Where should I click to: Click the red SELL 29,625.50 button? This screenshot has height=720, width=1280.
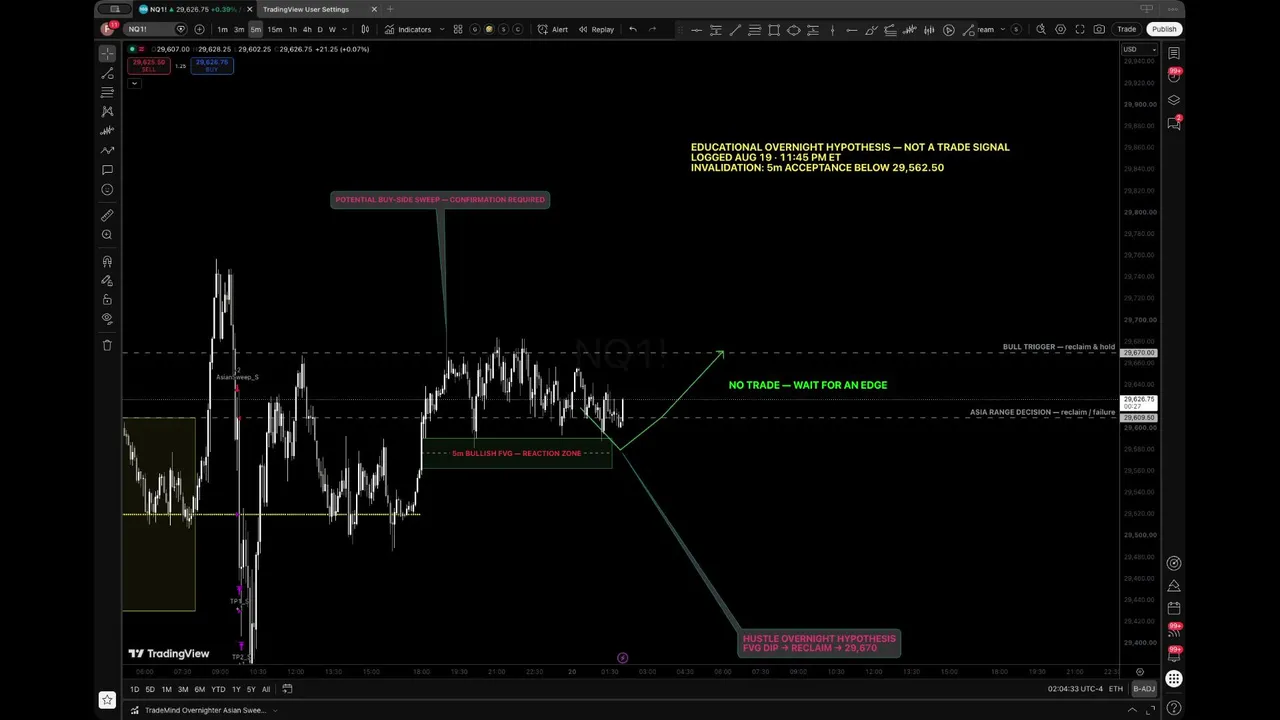tap(148, 65)
